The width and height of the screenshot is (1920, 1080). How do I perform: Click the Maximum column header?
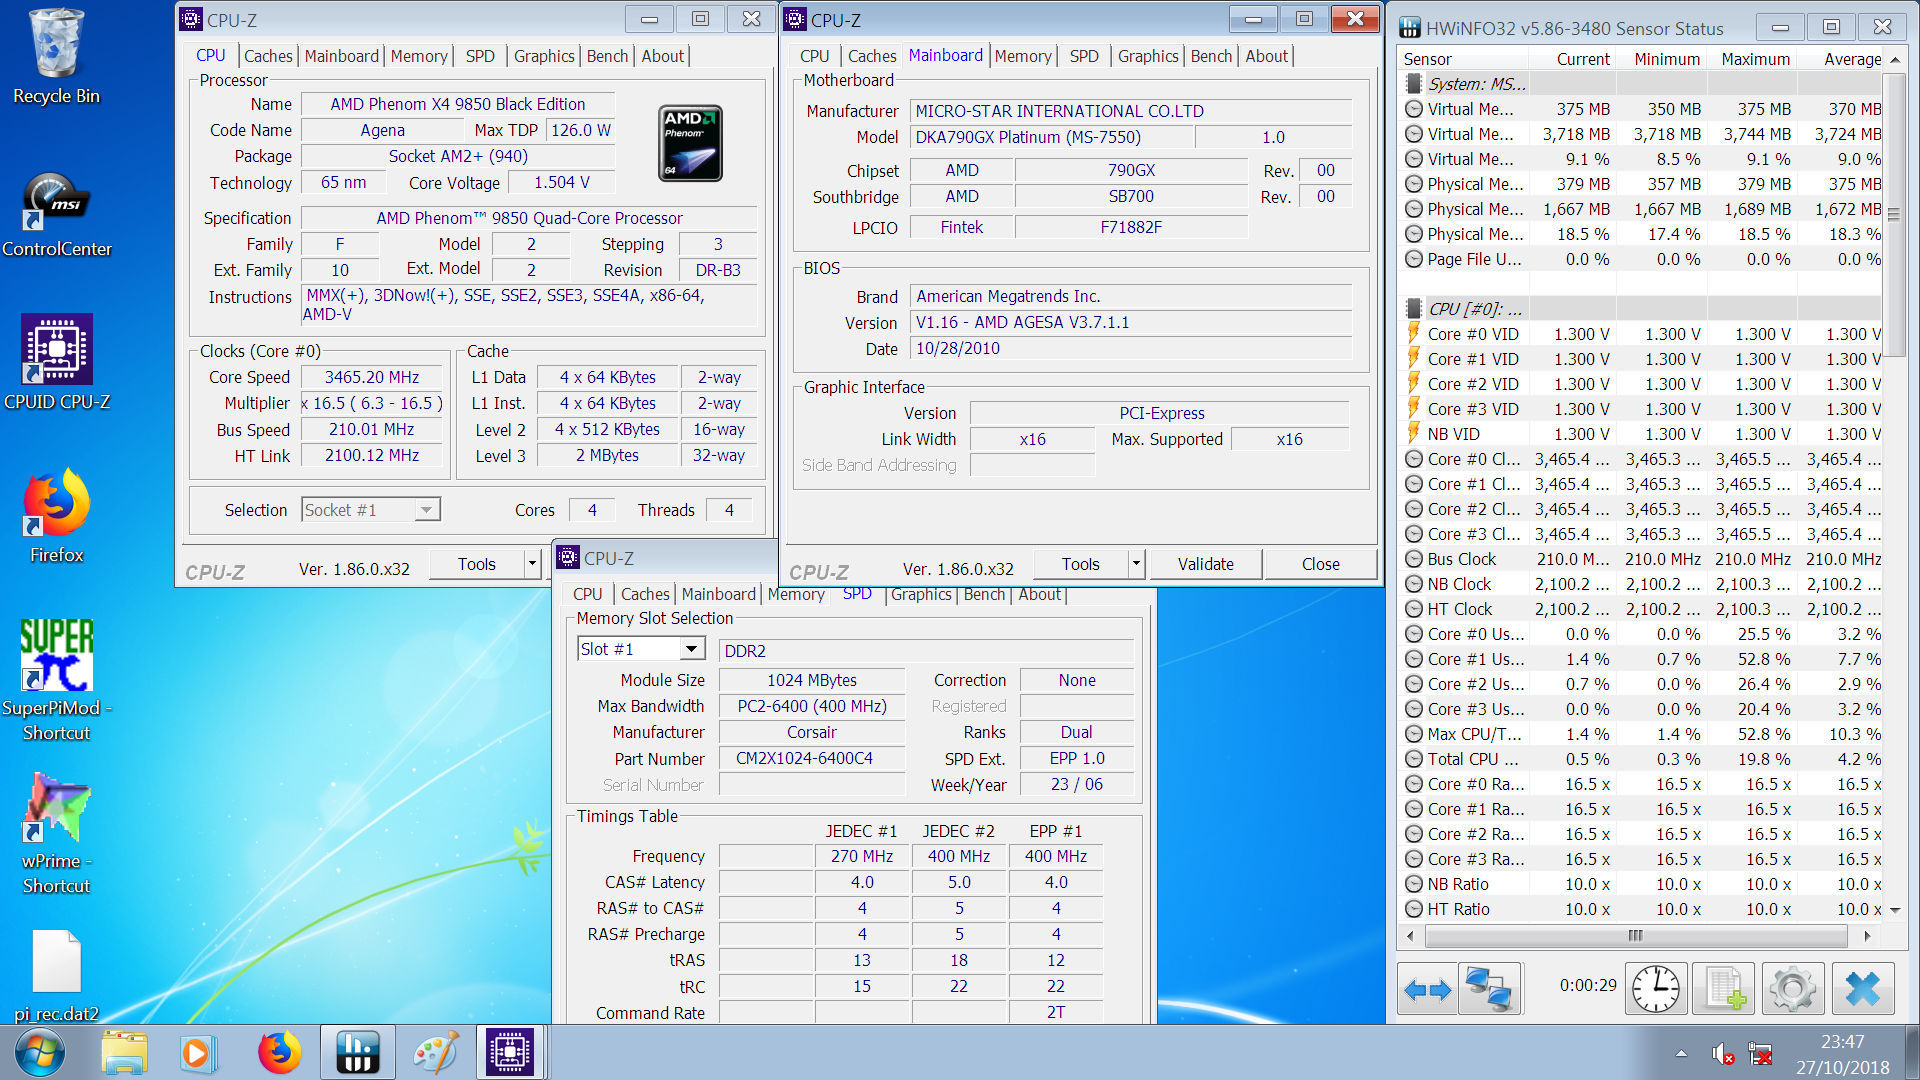coord(1755,59)
